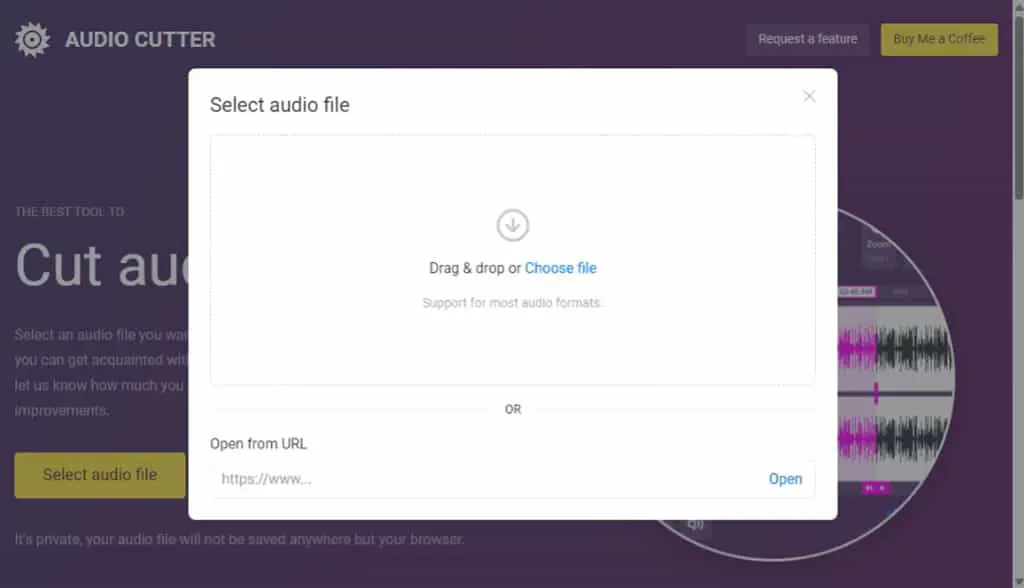Click the AUDIO CUTTER title text

pyautogui.click(x=140, y=40)
